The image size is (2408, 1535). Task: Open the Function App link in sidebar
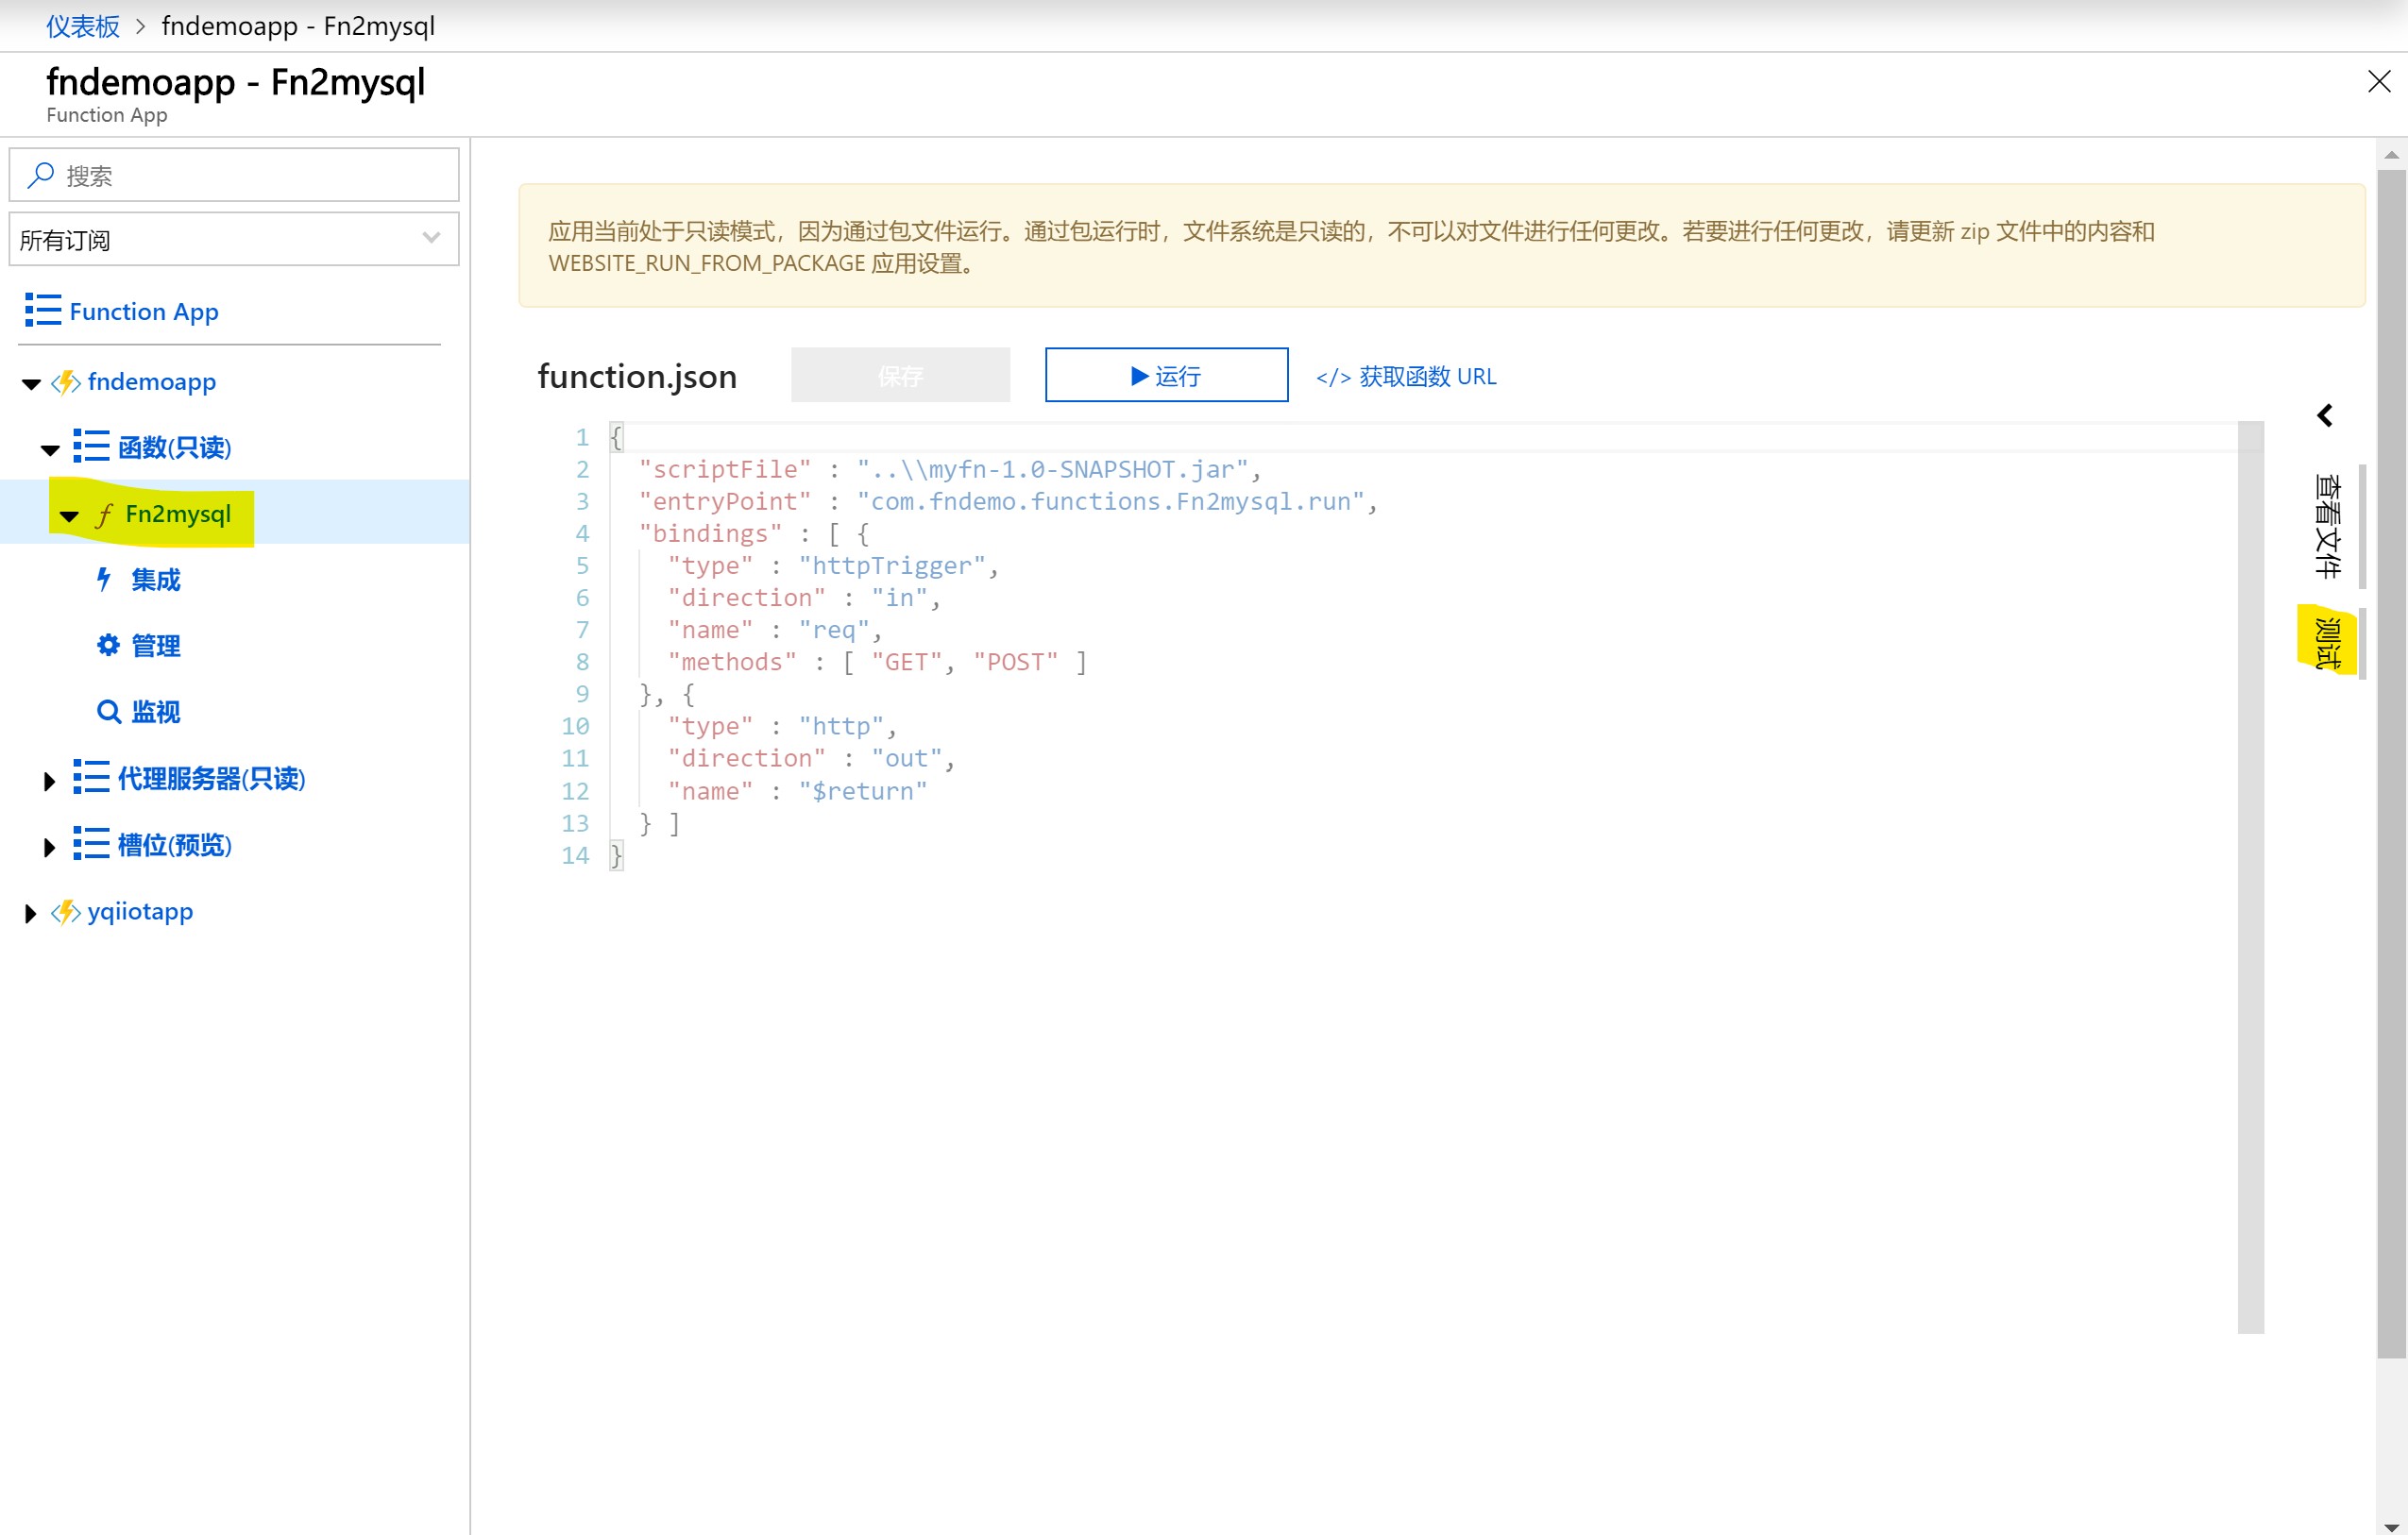pyautogui.click(x=144, y=311)
